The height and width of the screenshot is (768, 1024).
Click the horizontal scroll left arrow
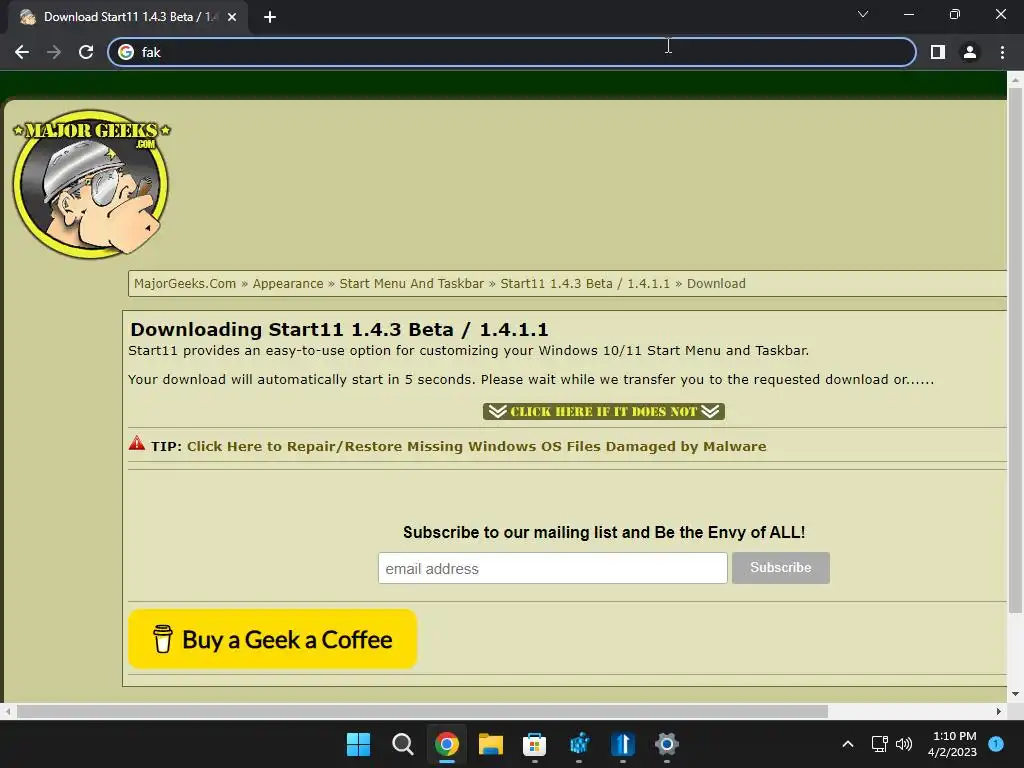(x=7, y=711)
